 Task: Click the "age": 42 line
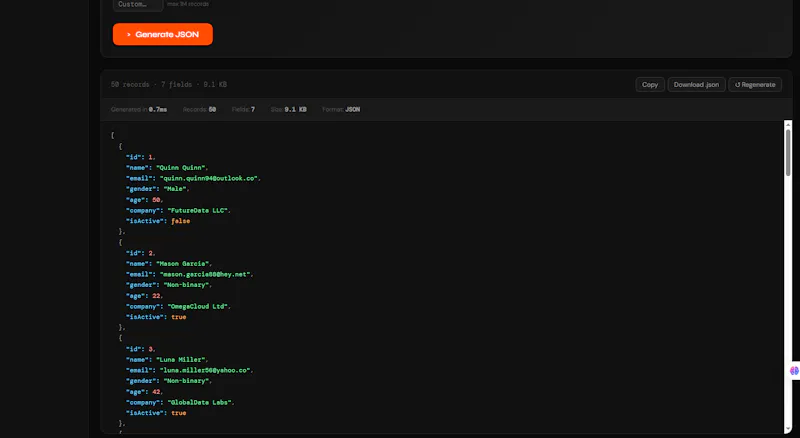pyautogui.click(x=144, y=392)
